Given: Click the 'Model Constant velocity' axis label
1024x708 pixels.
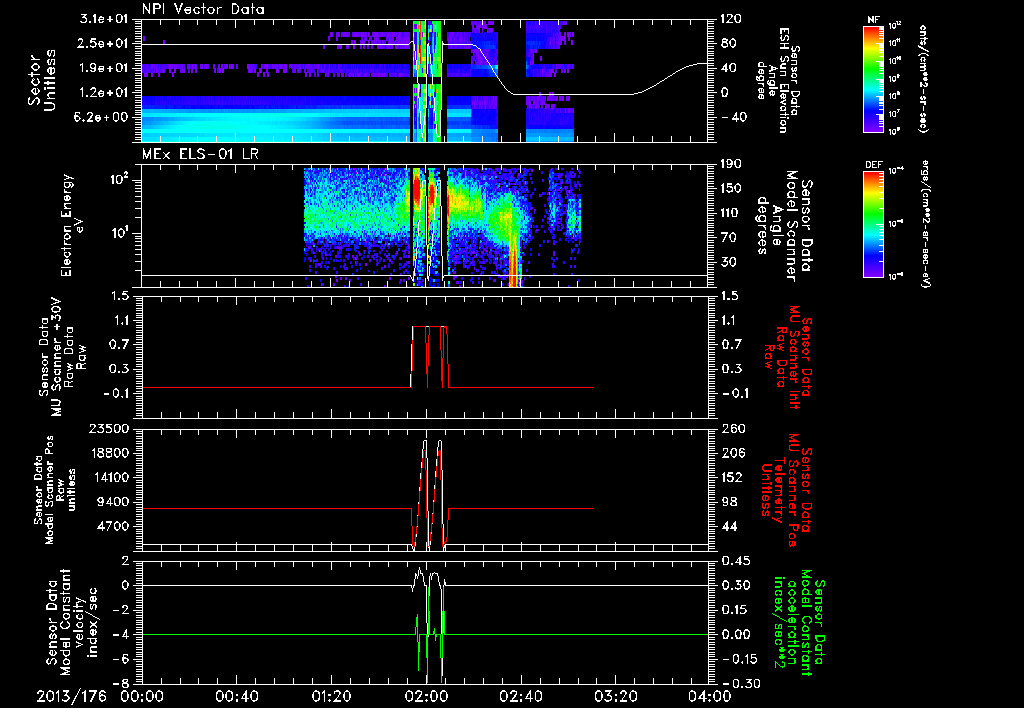Looking at the screenshot, I should point(71,622).
